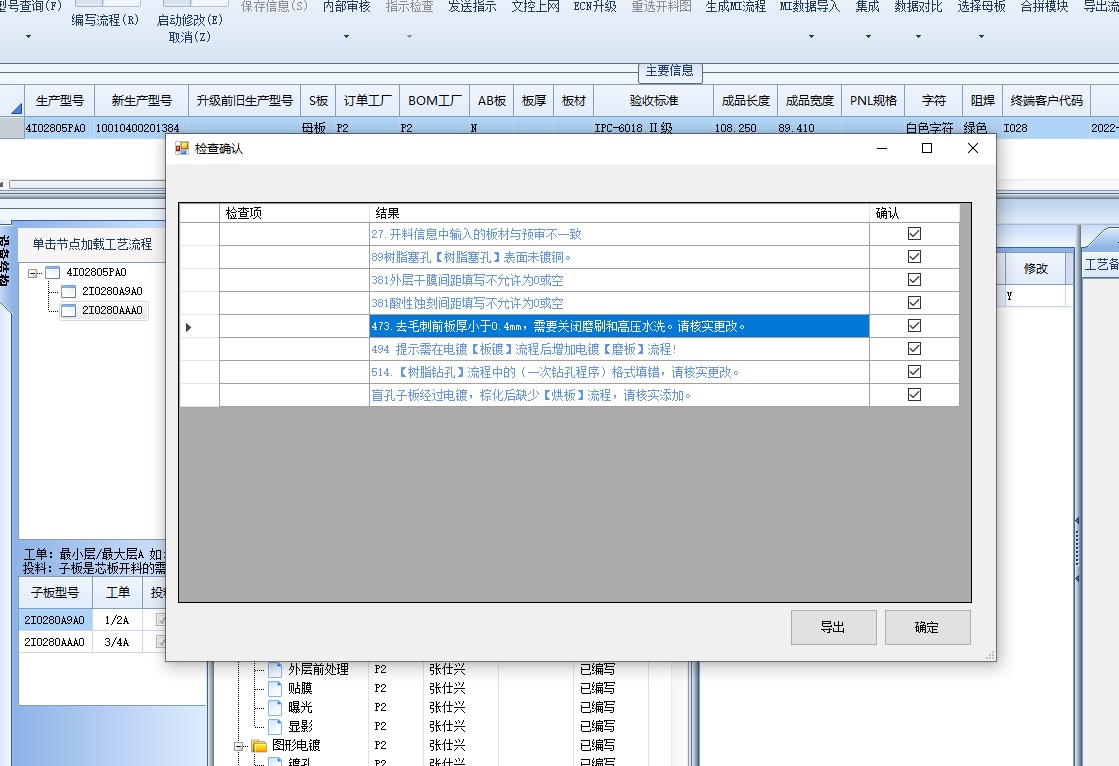Image resolution: width=1119 pixels, height=766 pixels.
Task: Click the icon beside 2I0280AAA0 node
Action: [x=69, y=311]
